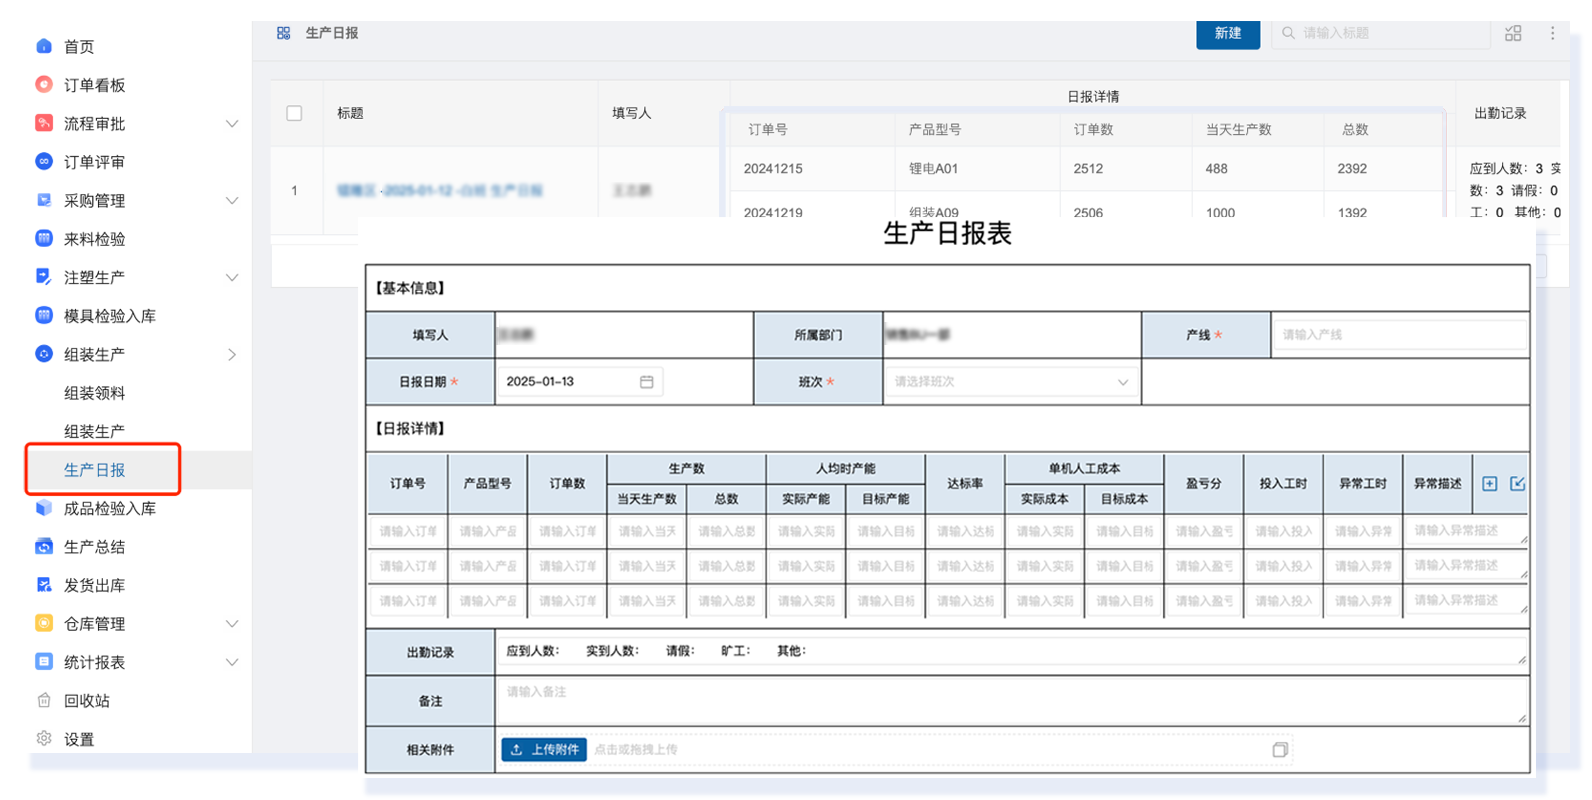This screenshot has height=800, width=1592.
Task: Click the view layout switch icon beside search
Action: tap(1513, 33)
